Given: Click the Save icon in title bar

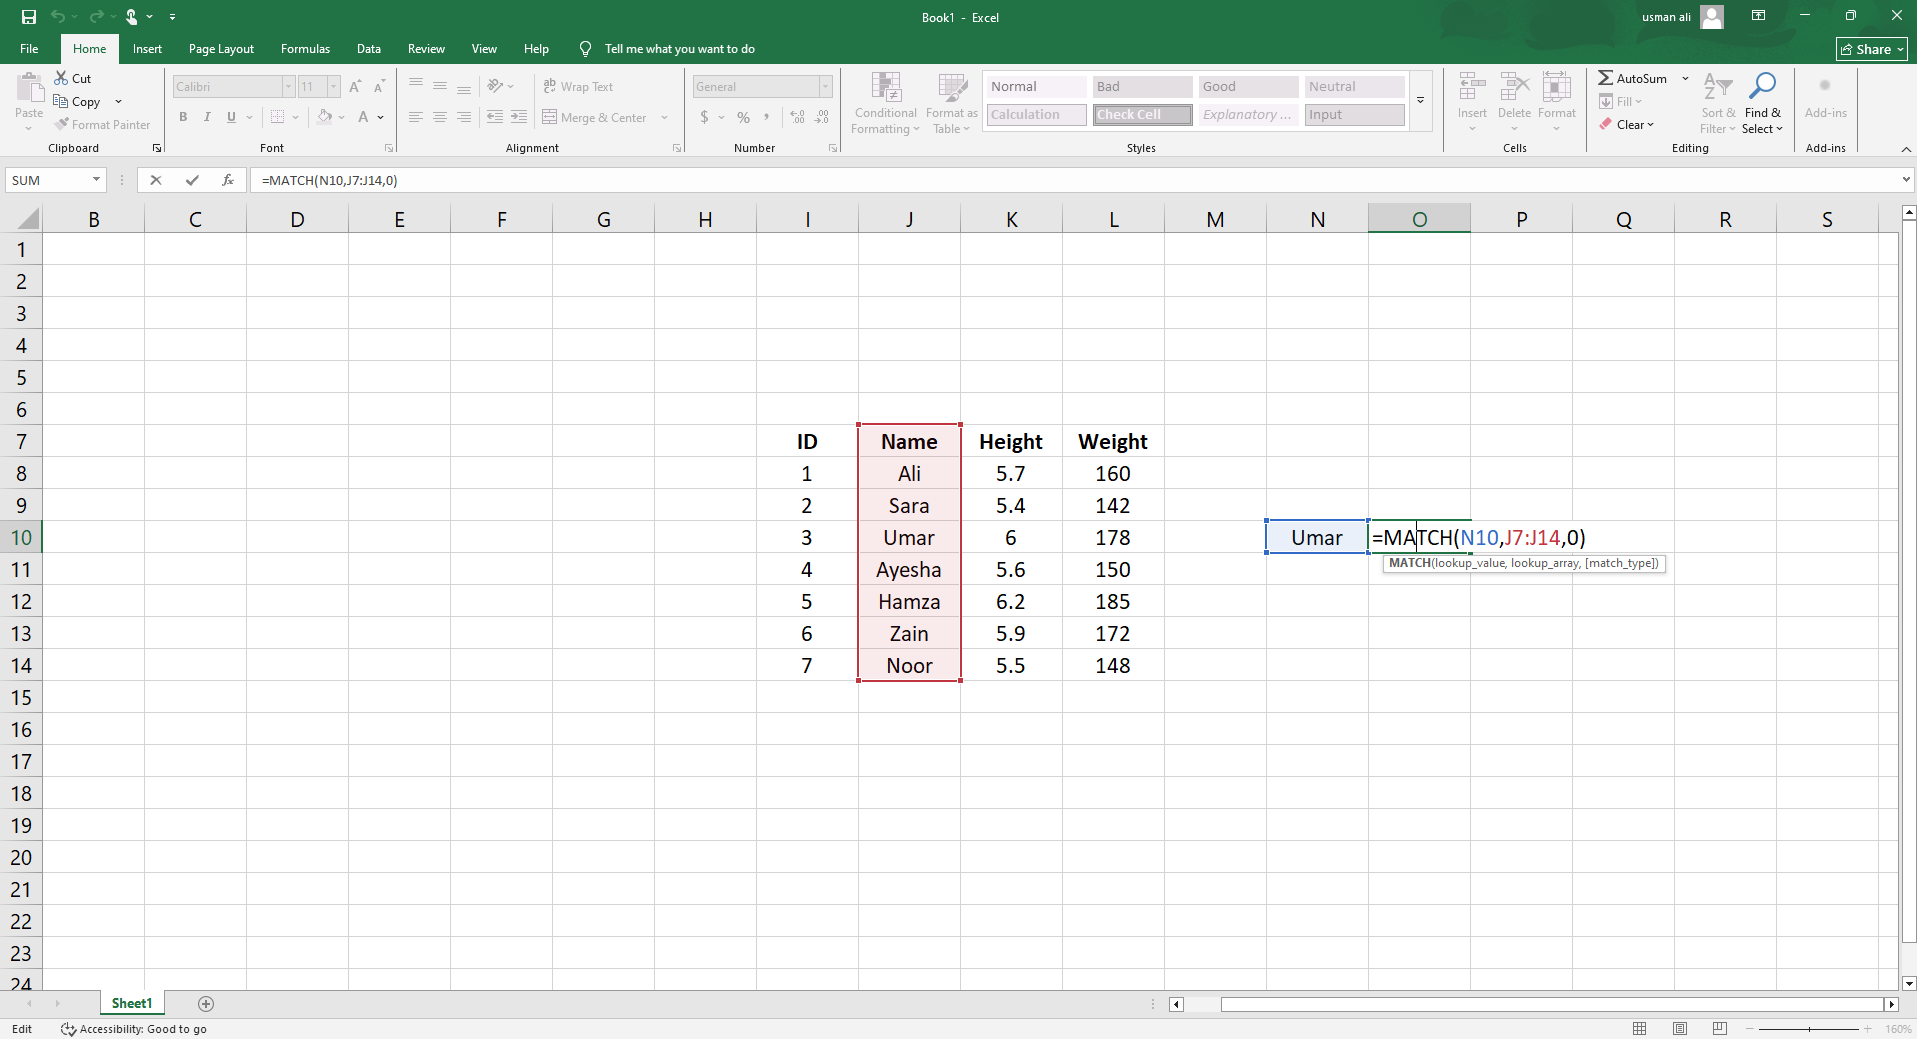Looking at the screenshot, I should click(29, 17).
